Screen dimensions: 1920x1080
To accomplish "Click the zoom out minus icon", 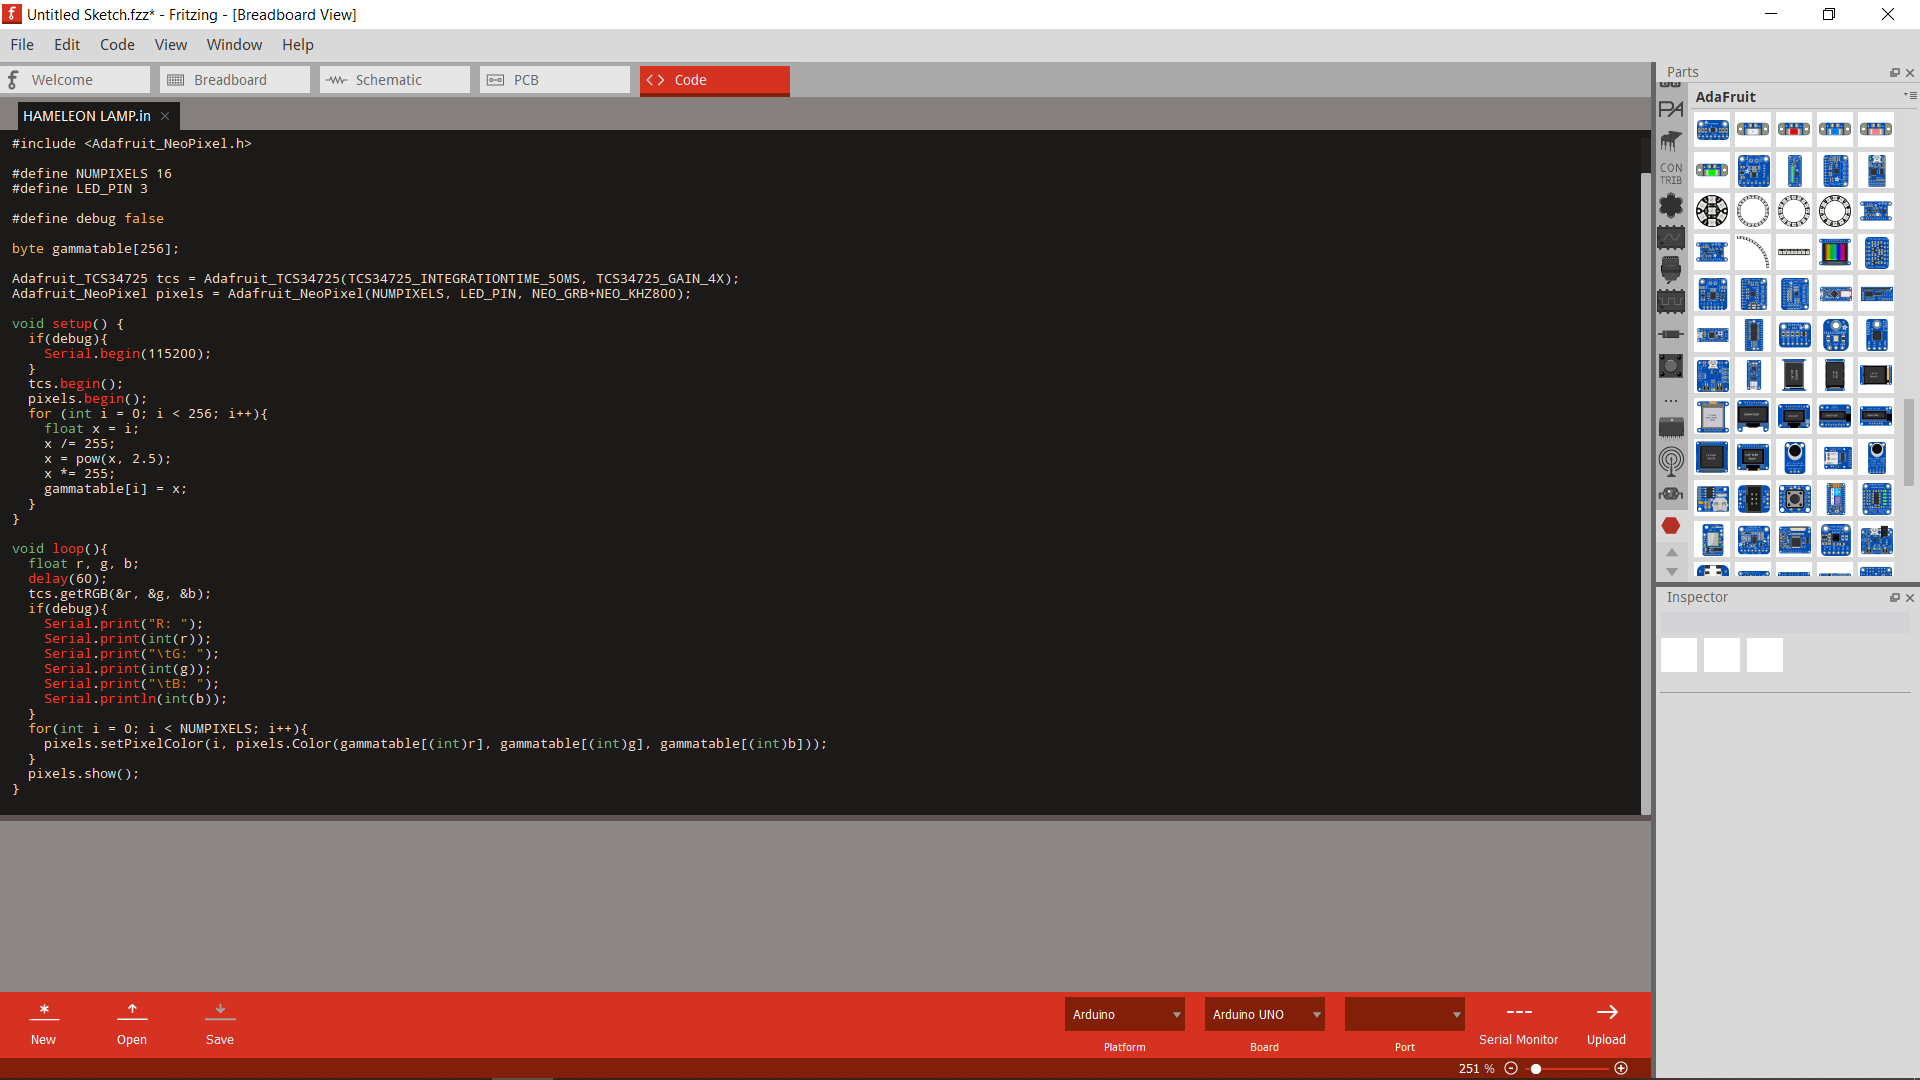I will pyautogui.click(x=1511, y=1068).
